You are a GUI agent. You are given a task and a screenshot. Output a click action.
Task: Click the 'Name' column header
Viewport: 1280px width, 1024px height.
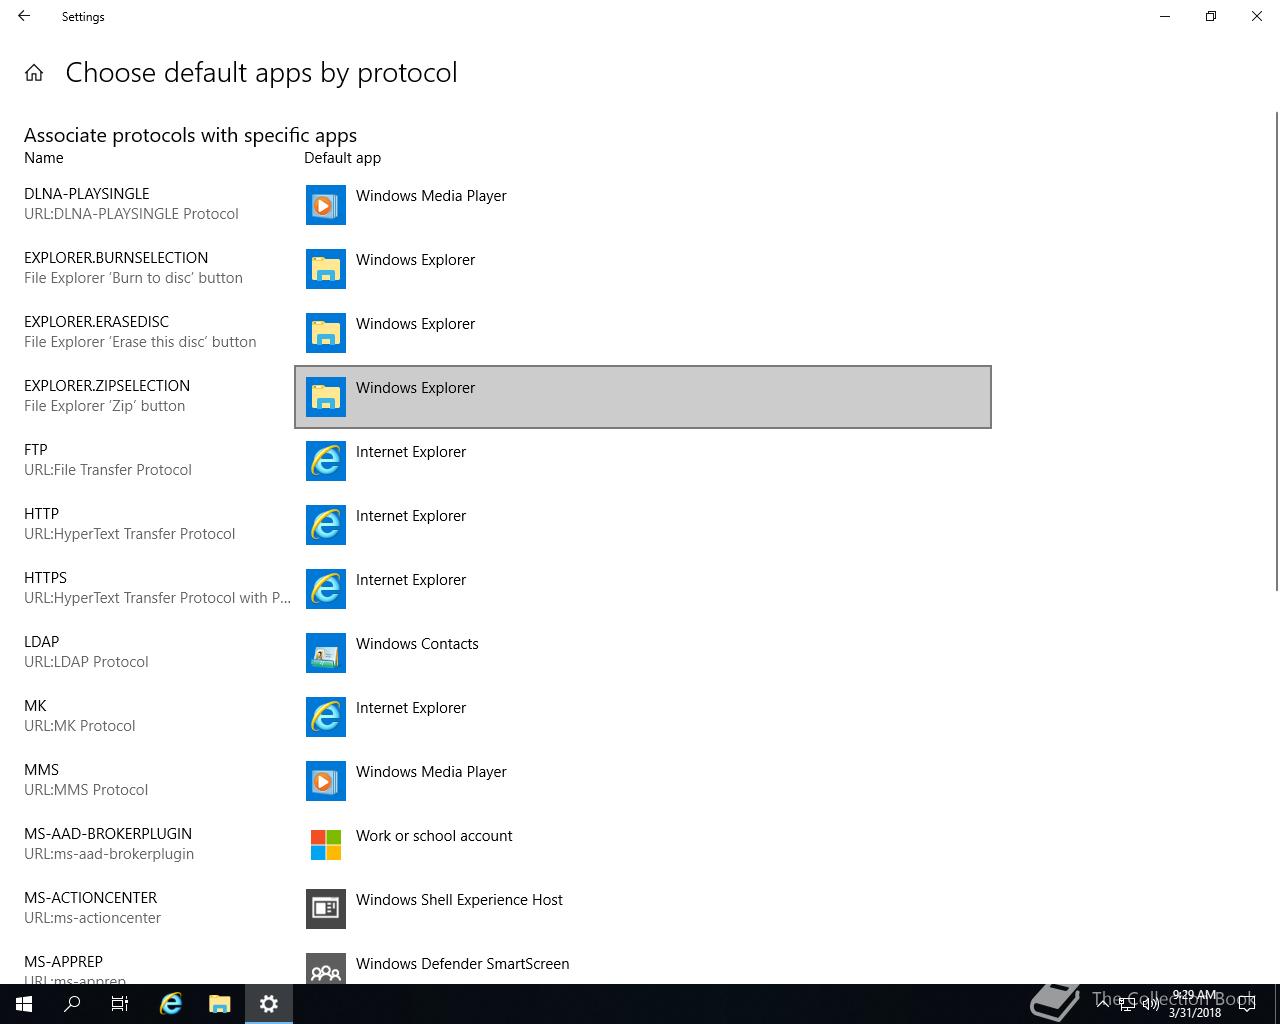[44, 158]
